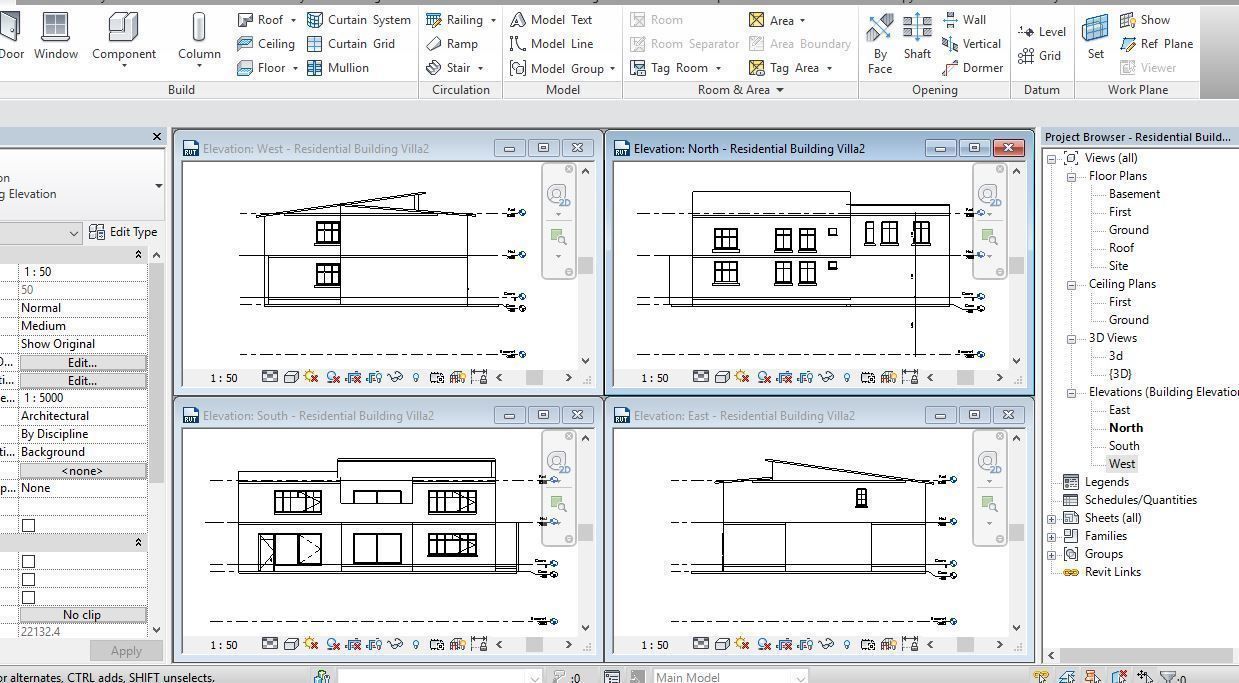Select Revit Links in Project Browser

[1112, 572]
